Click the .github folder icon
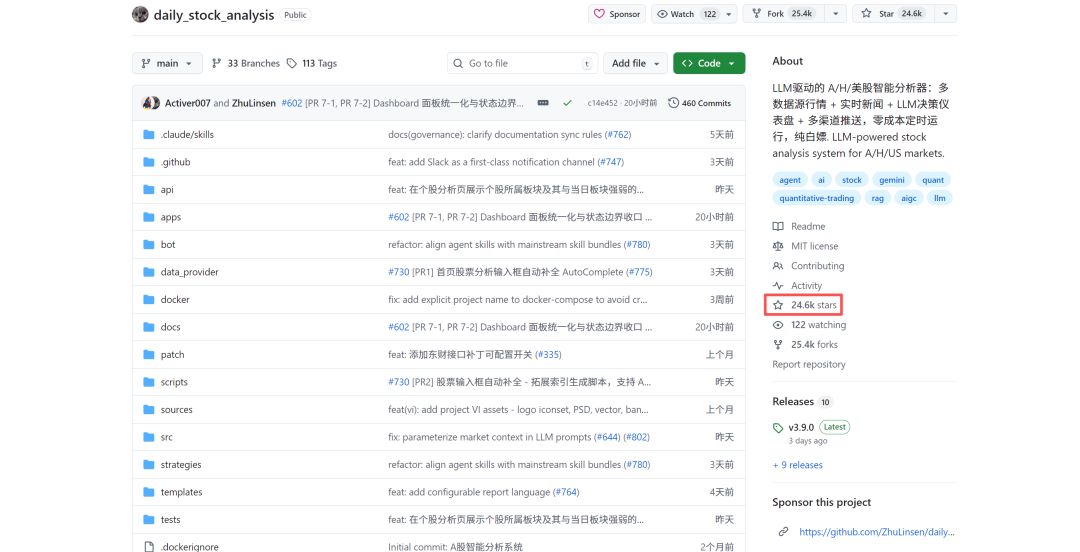Screen dimensions: 1080x552 click(149, 162)
